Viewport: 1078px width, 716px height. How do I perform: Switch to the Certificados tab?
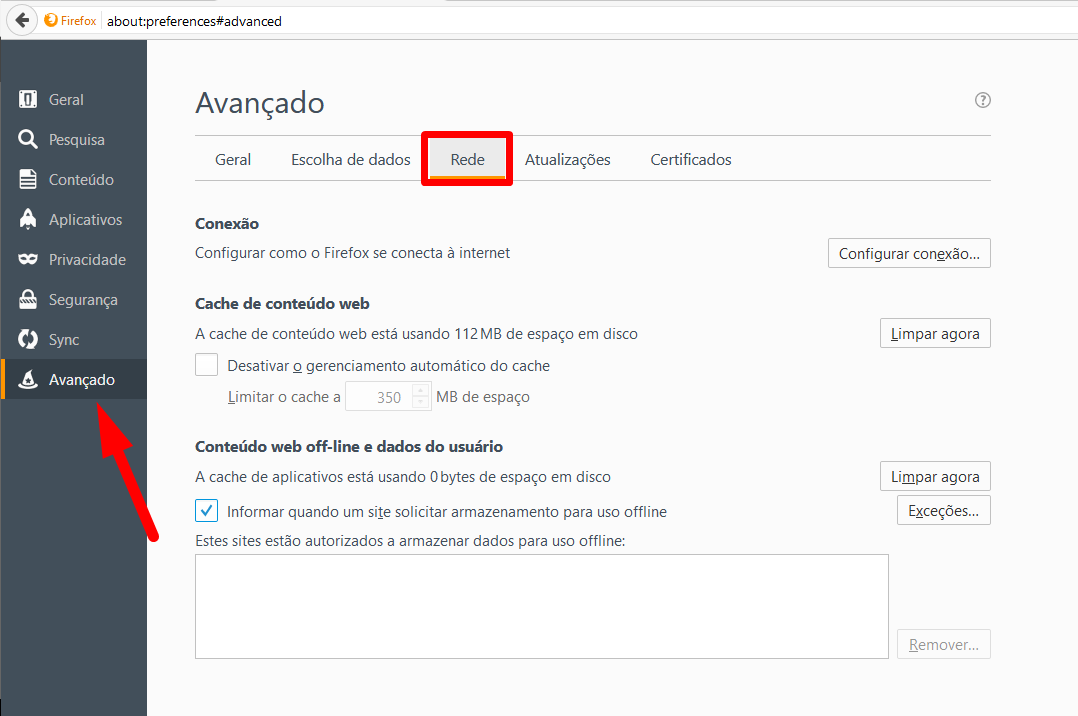pyautogui.click(x=690, y=160)
